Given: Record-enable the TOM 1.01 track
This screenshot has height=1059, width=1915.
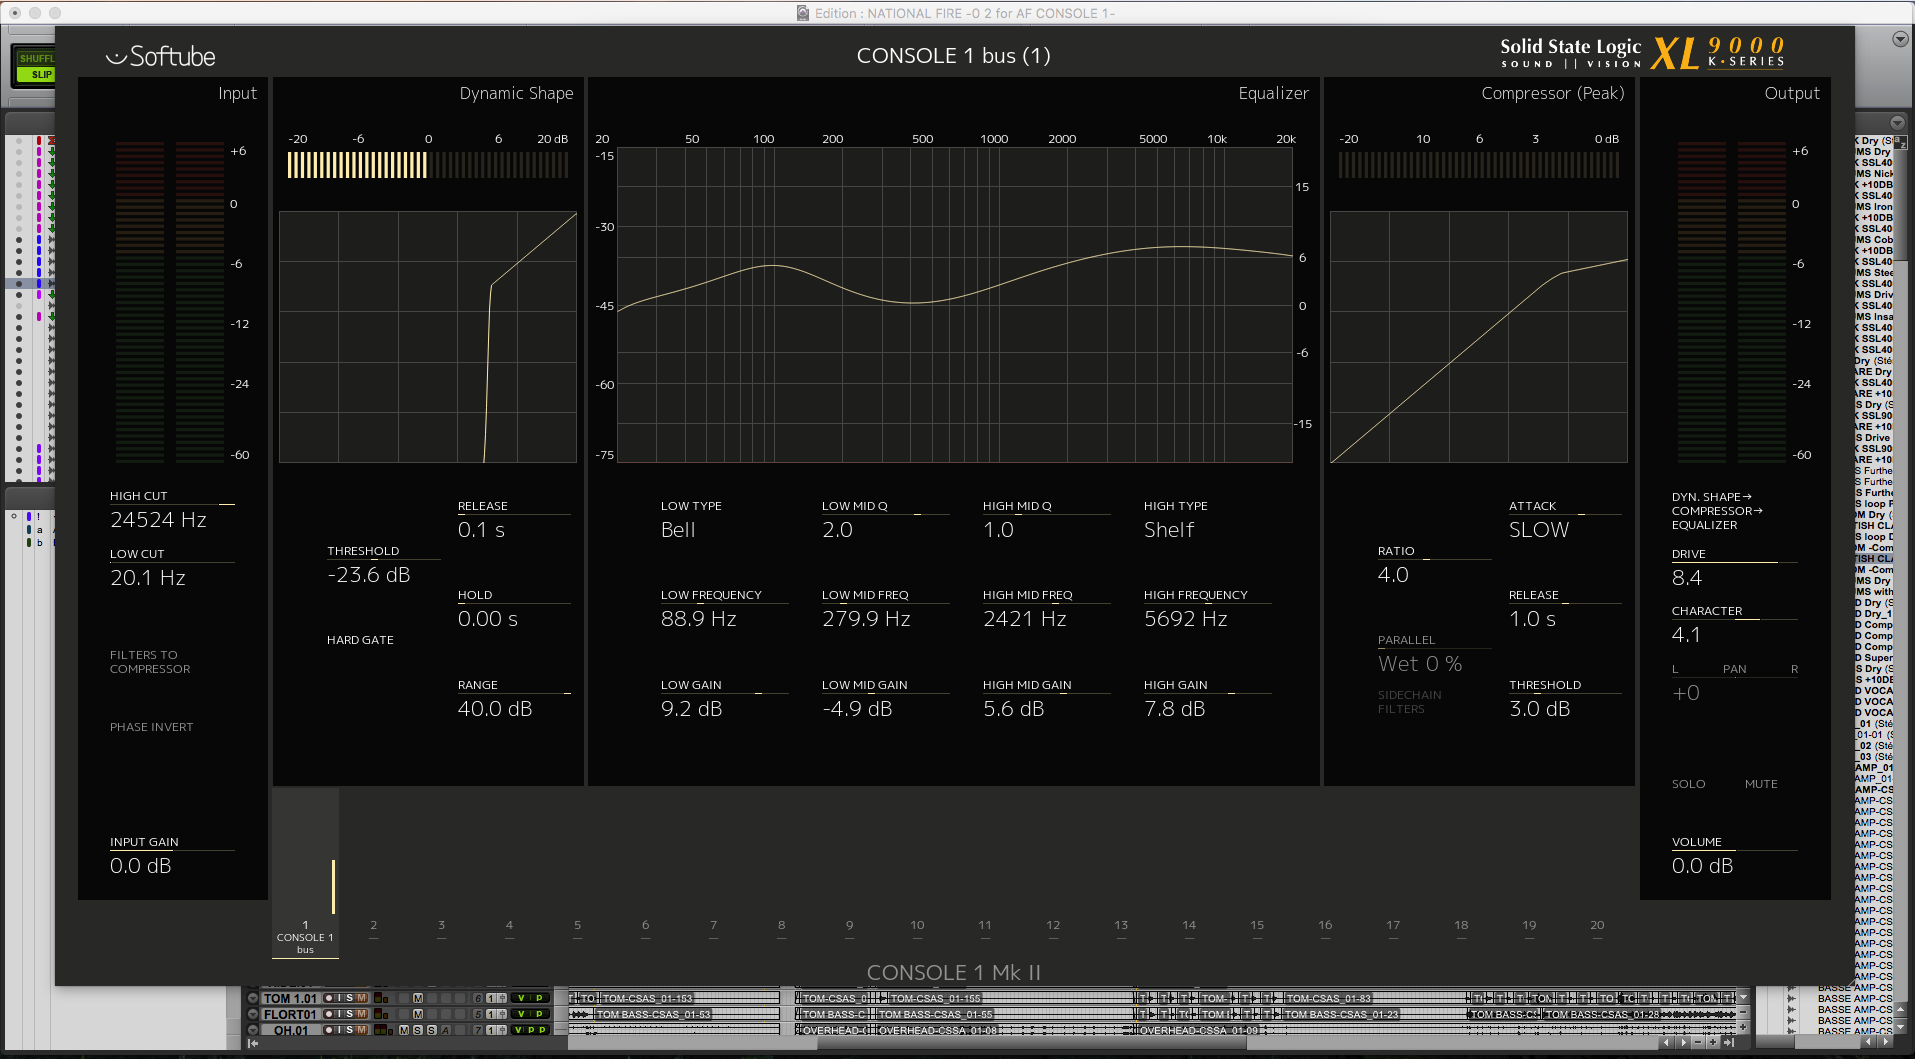Looking at the screenshot, I should pos(329,999).
